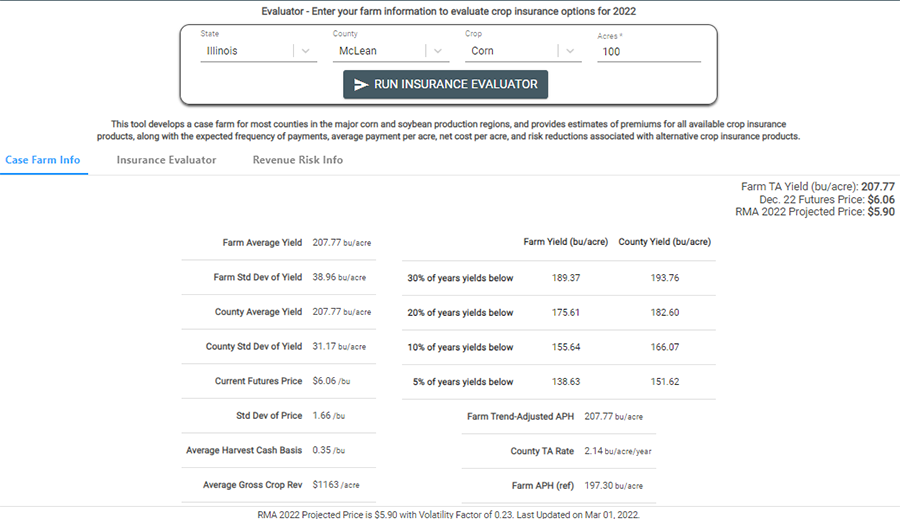Open the County dropdown arrow
The height and width of the screenshot is (519, 900).
pos(438,51)
